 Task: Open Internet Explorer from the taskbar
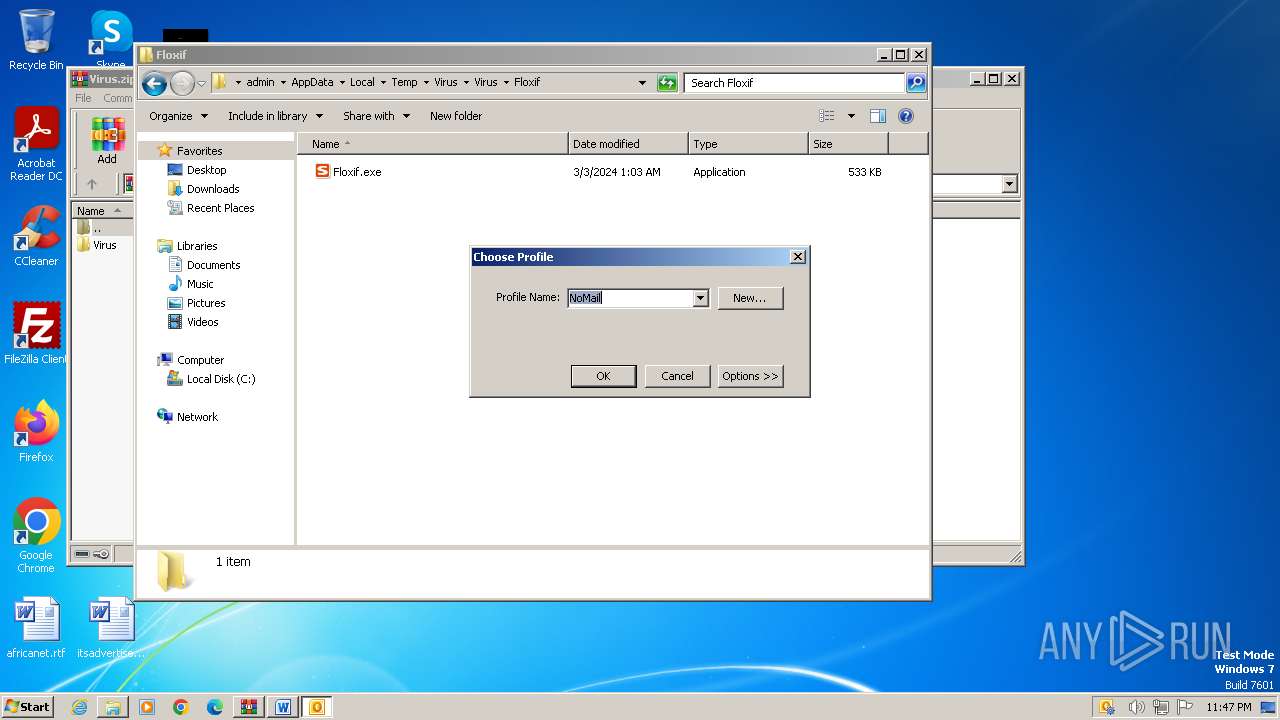point(79,707)
